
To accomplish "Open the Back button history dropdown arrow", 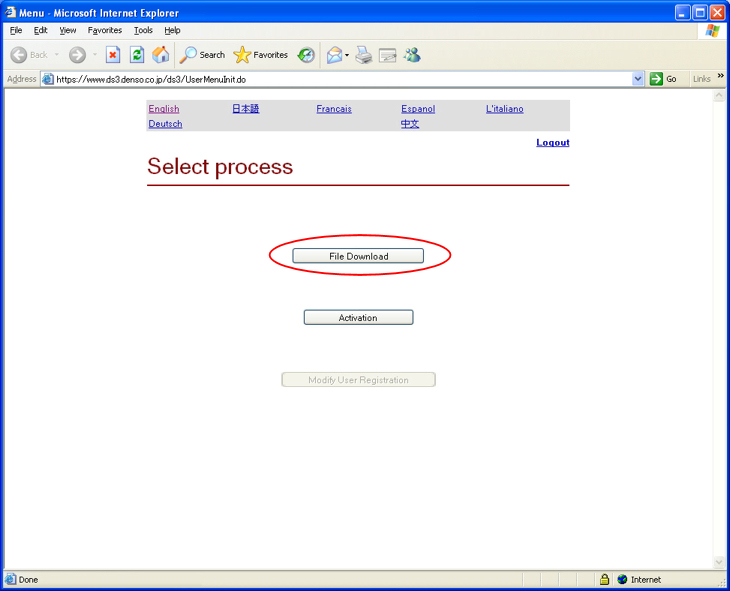I will coord(57,55).
